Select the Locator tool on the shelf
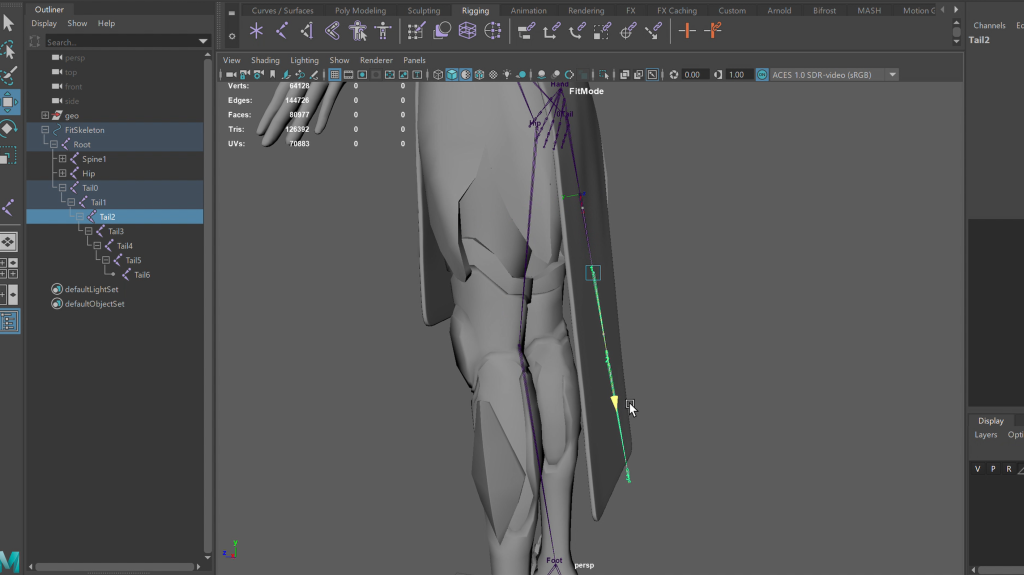The height and width of the screenshot is (575, 1024). (256, 31)
